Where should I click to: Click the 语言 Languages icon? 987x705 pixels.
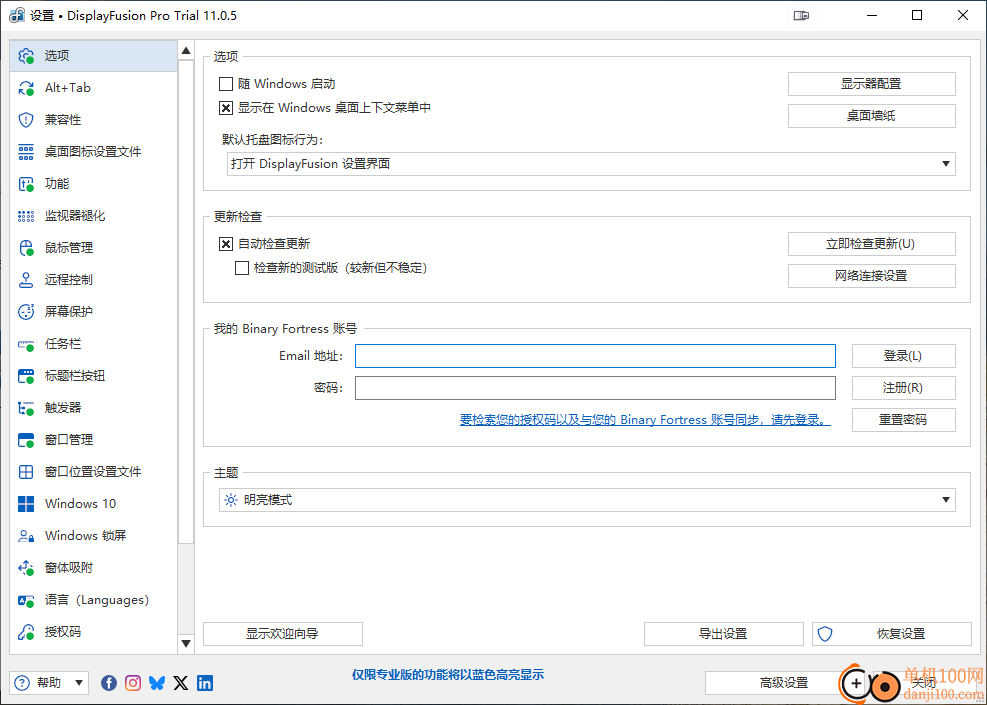[x=26, y=600]
